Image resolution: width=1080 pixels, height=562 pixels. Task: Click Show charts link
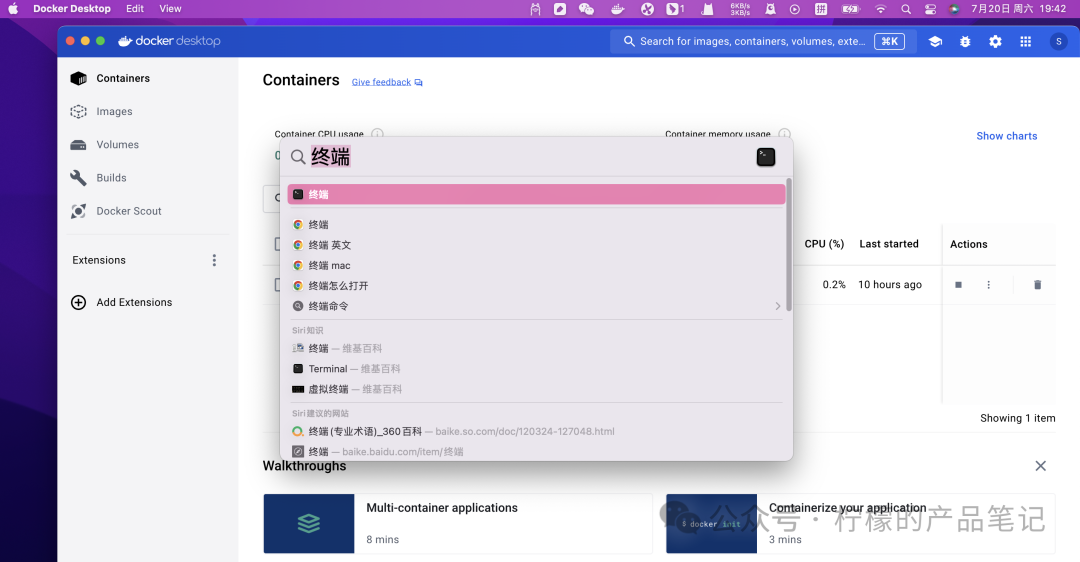pyautogui.click(x=1006, y=136)
